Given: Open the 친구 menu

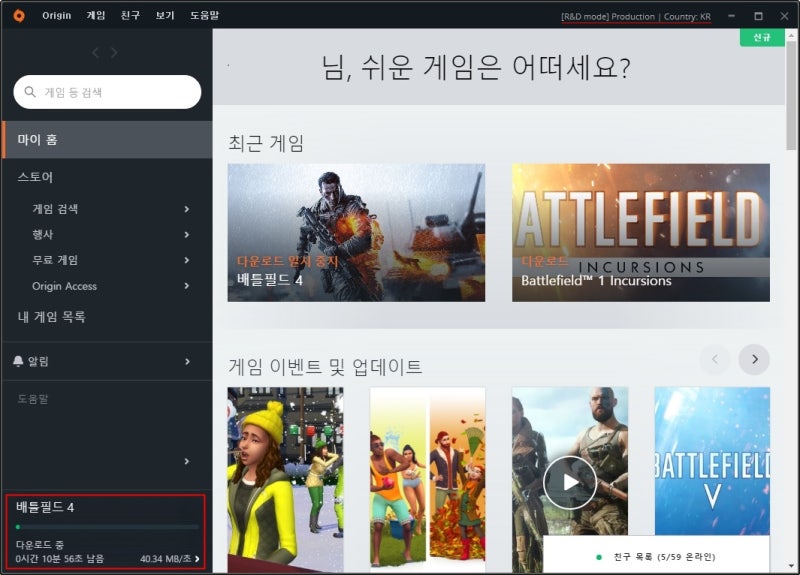Looking at the screenshot, I should (130, 16).
